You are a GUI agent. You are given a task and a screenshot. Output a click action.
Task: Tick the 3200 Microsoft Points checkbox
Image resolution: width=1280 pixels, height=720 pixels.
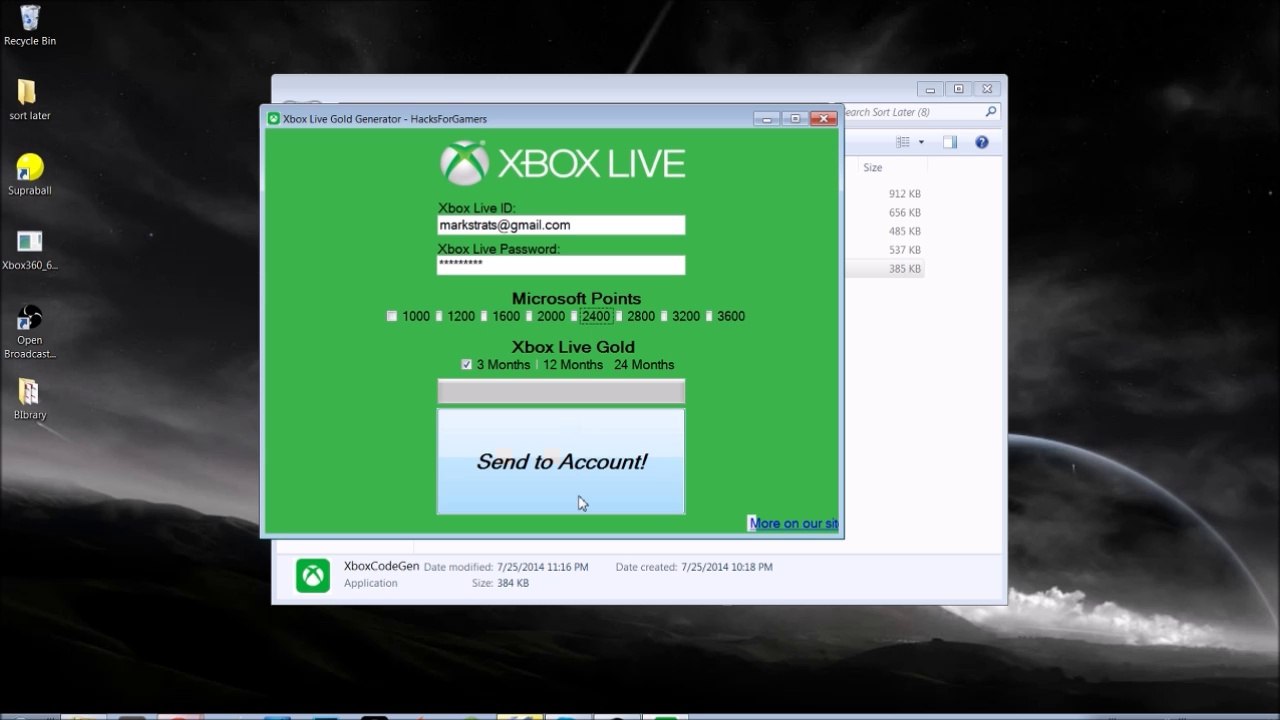664,316
